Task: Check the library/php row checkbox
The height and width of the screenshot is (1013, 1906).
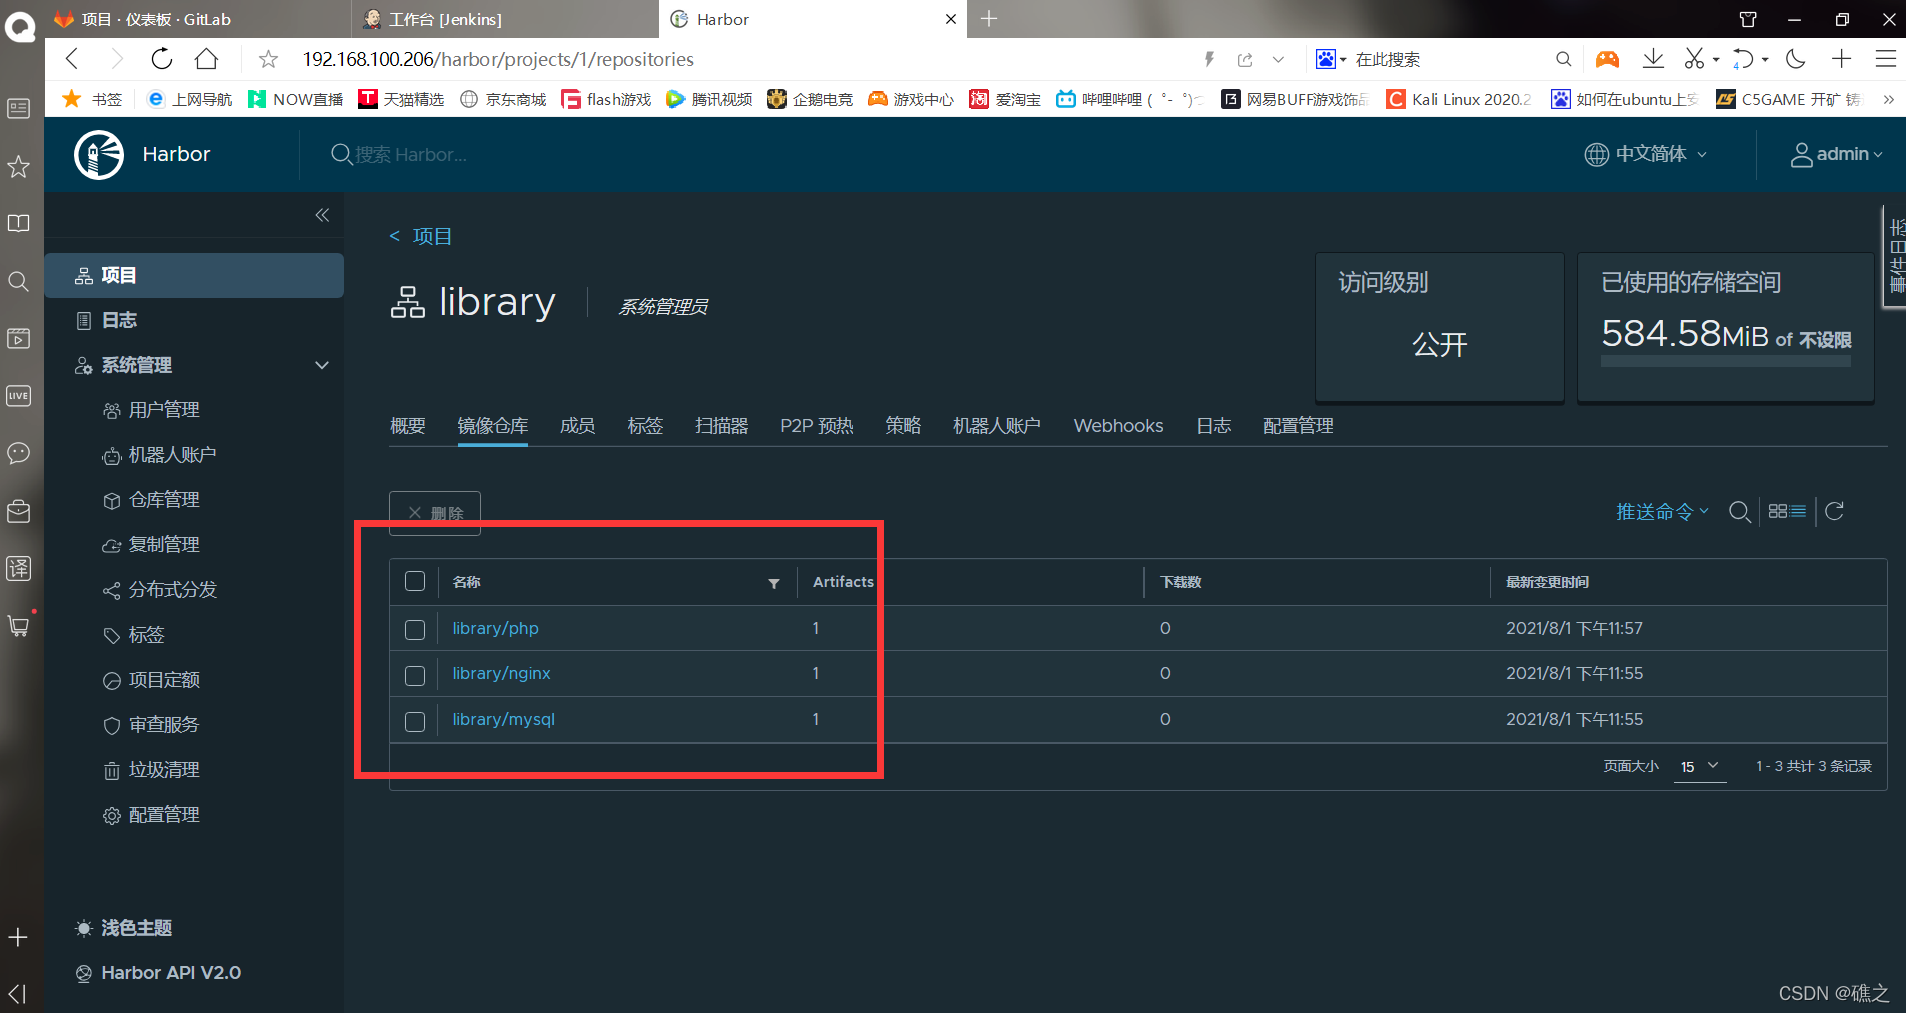Action: point(415,629)
